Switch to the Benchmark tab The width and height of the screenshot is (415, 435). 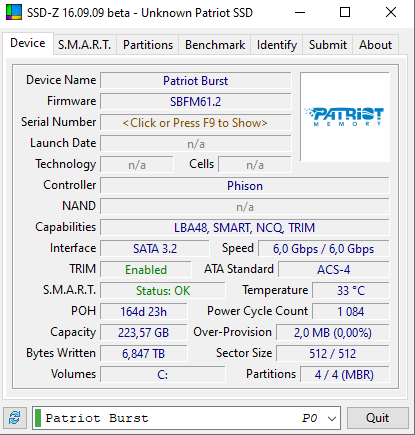point(215,45)
